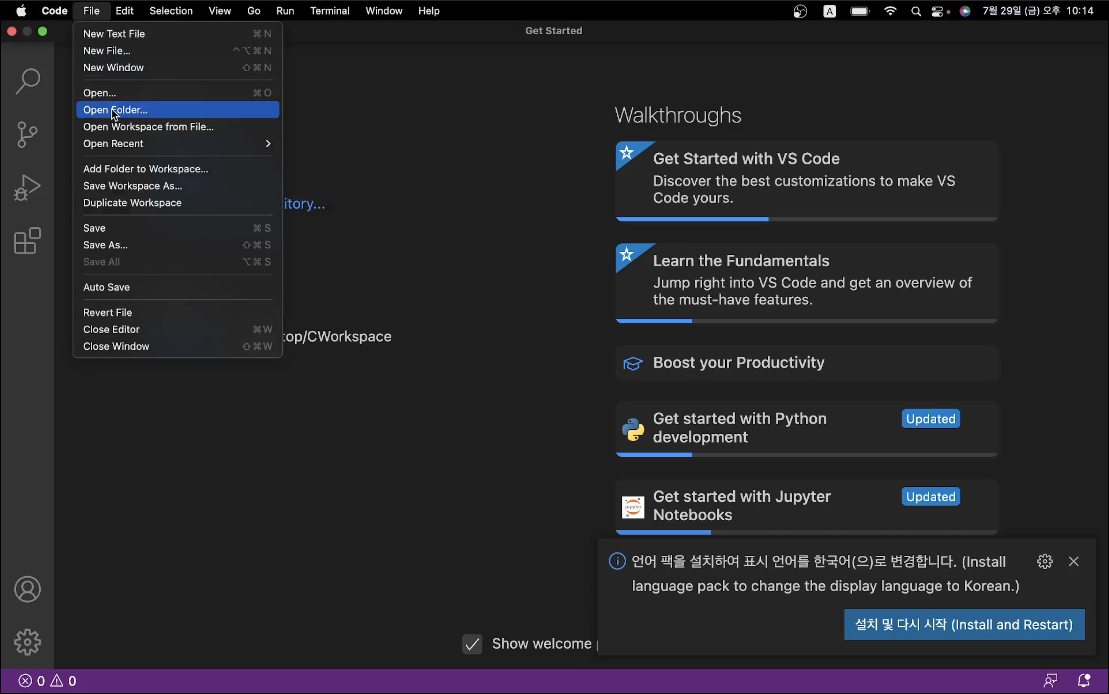Screen dimensions: 1109x694
Task: Click the Jupyter Notebooks walkthrough icon
Action: [x=632, y=507]
